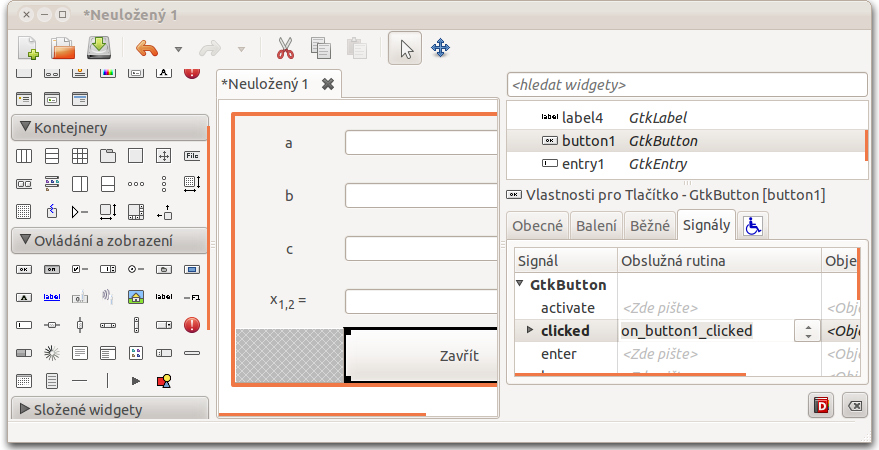Viewport: 879px width, 450px height.
Task: Open the redo history dropdown arrow
Action: pos(242,49)
